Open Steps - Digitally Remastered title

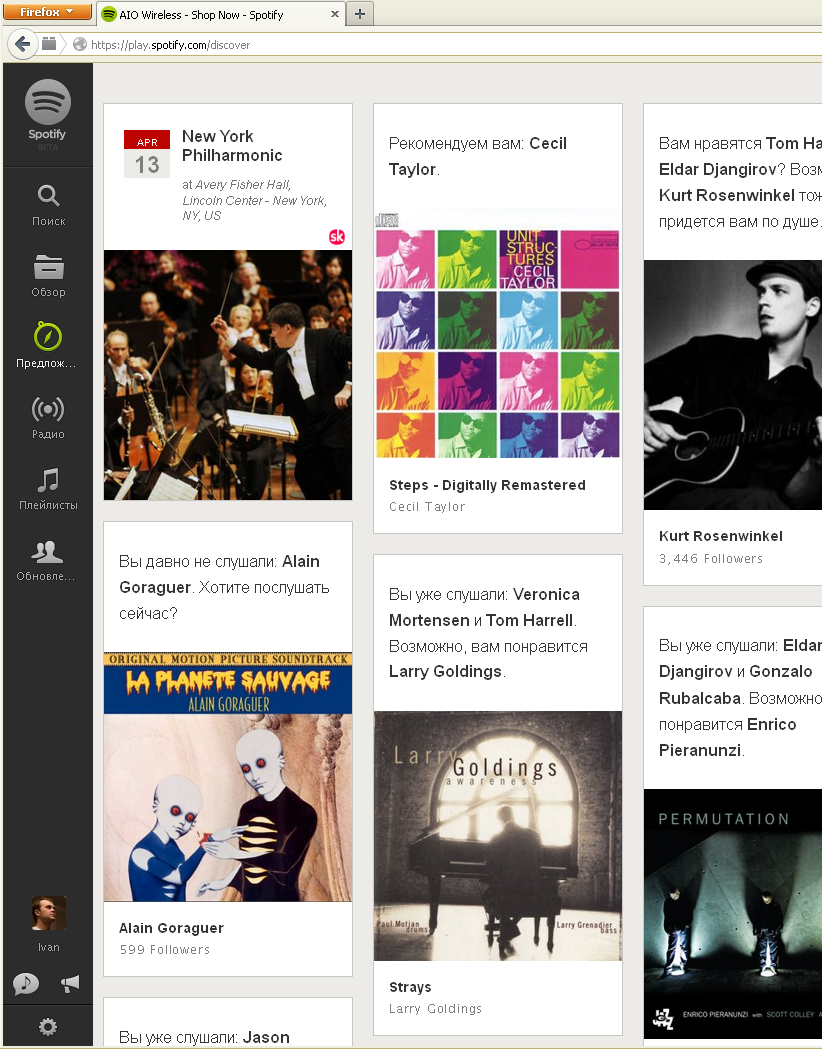click(x=487, y=485)
